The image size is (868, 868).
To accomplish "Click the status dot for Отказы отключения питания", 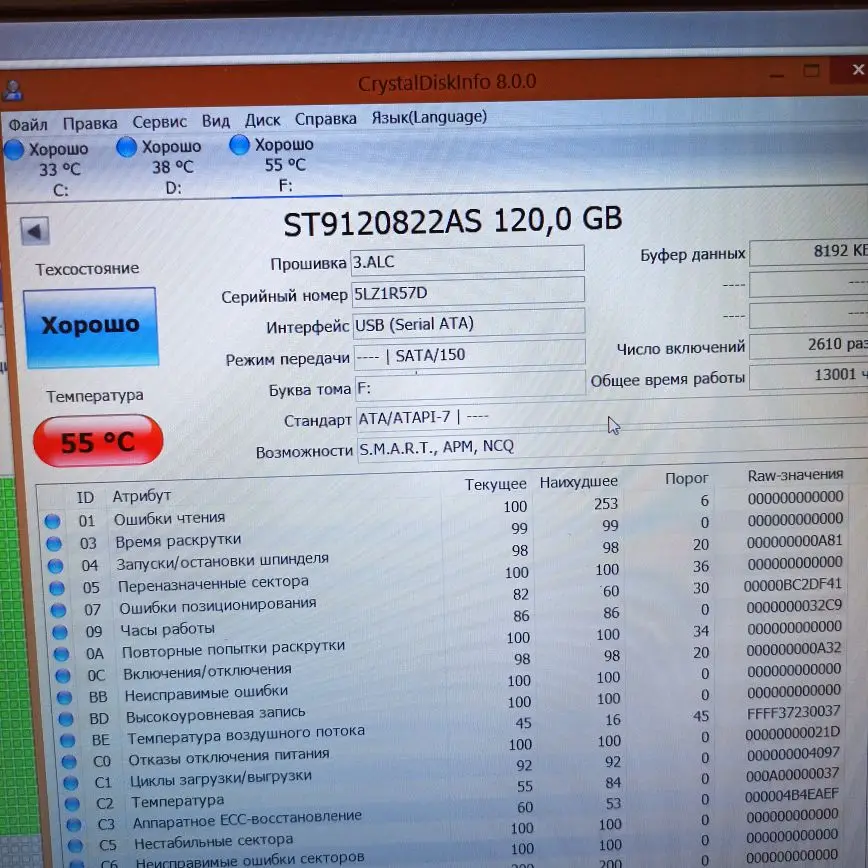I will tap(69, 762).
